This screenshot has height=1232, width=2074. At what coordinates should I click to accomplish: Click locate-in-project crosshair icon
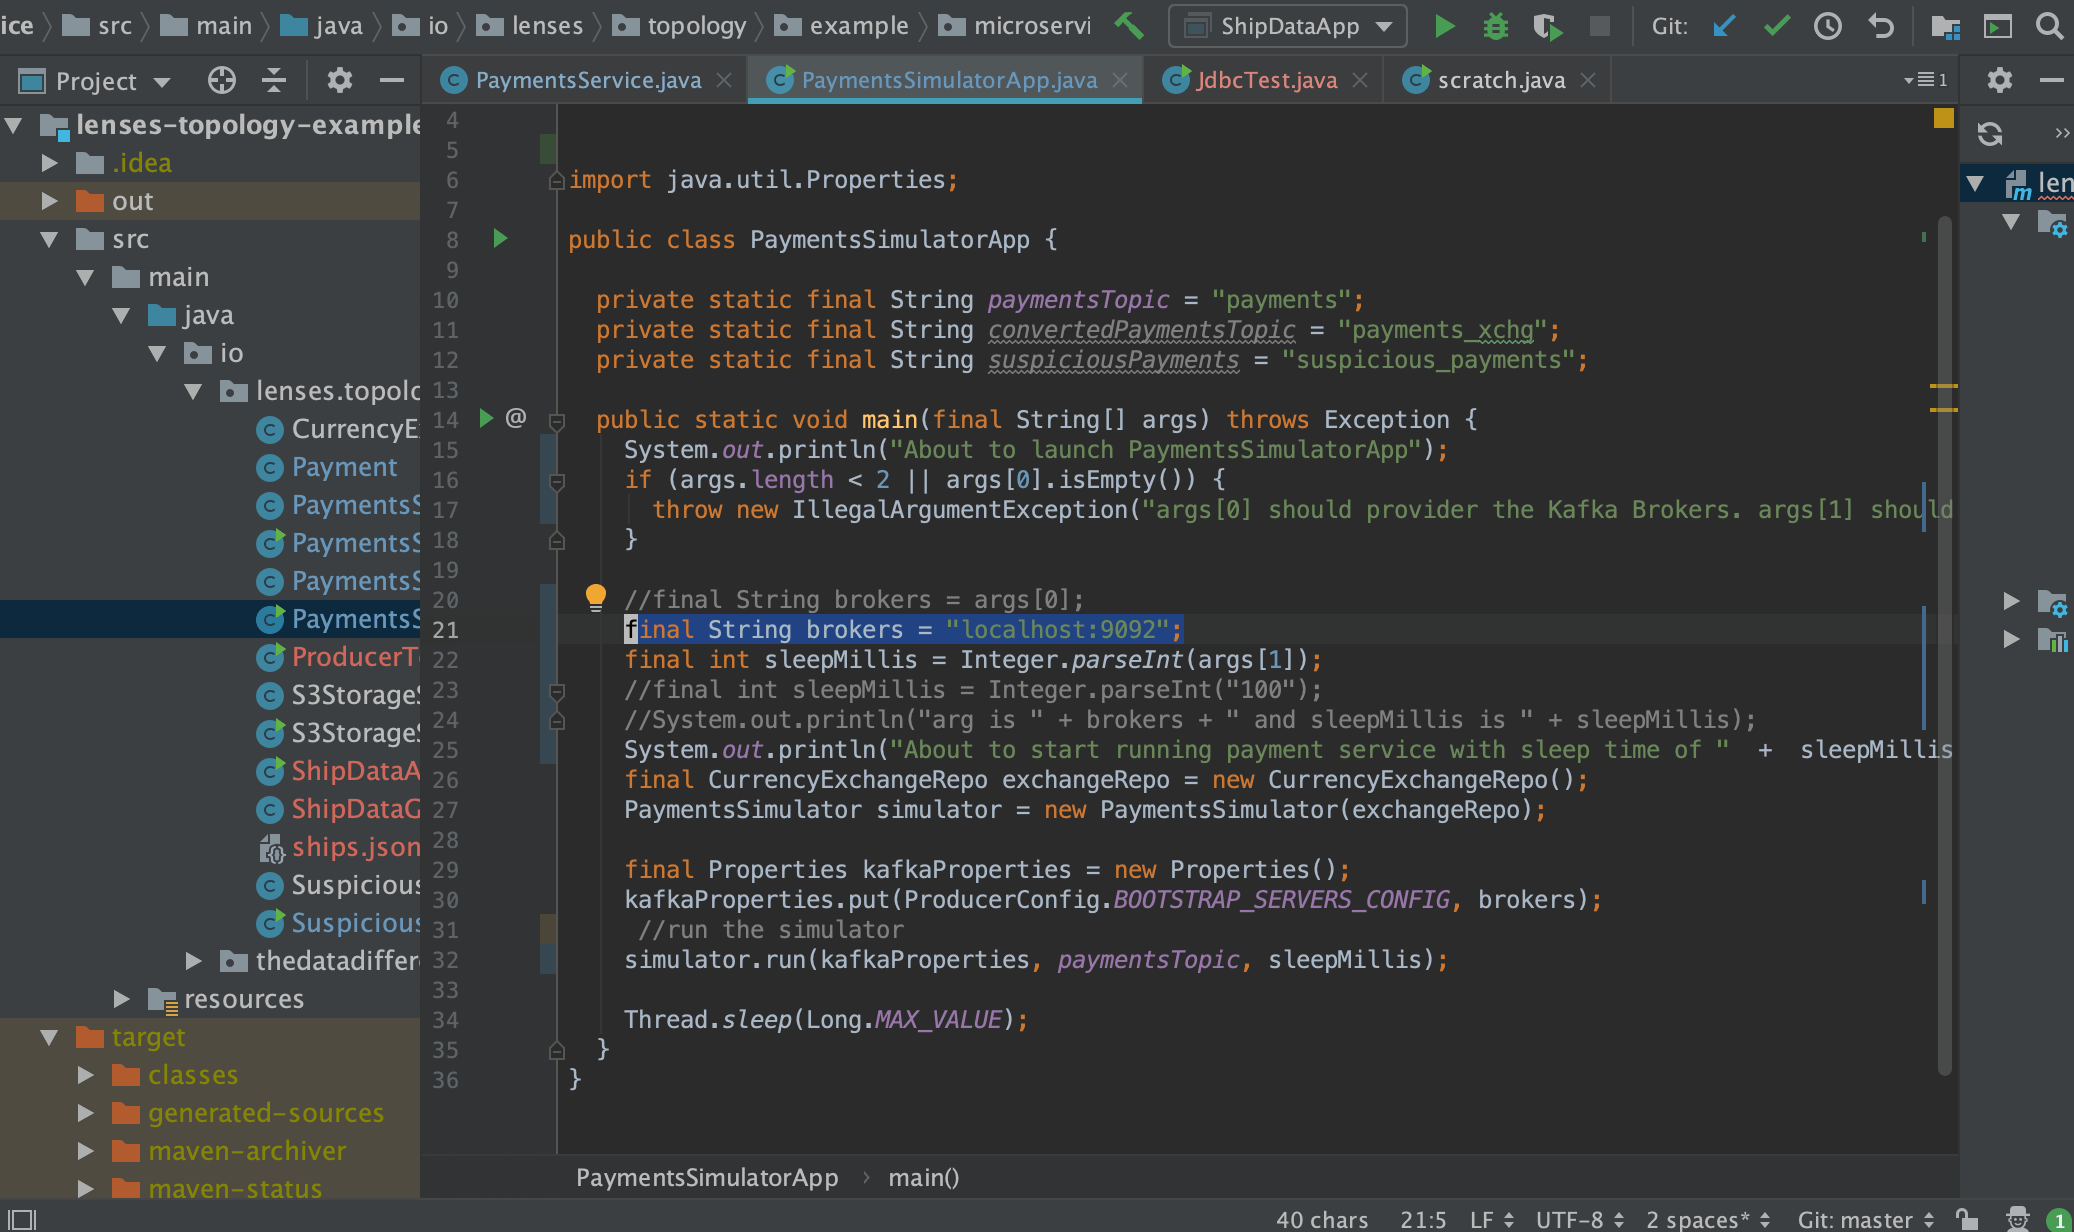click(x=221, y=80)
